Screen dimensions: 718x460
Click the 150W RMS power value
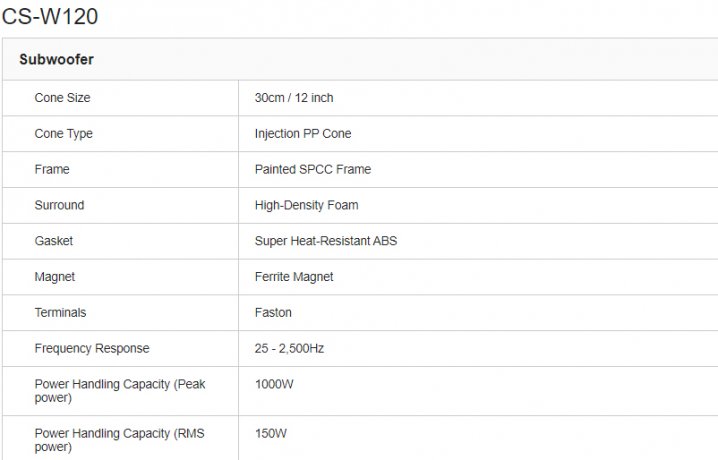[271, 434]
